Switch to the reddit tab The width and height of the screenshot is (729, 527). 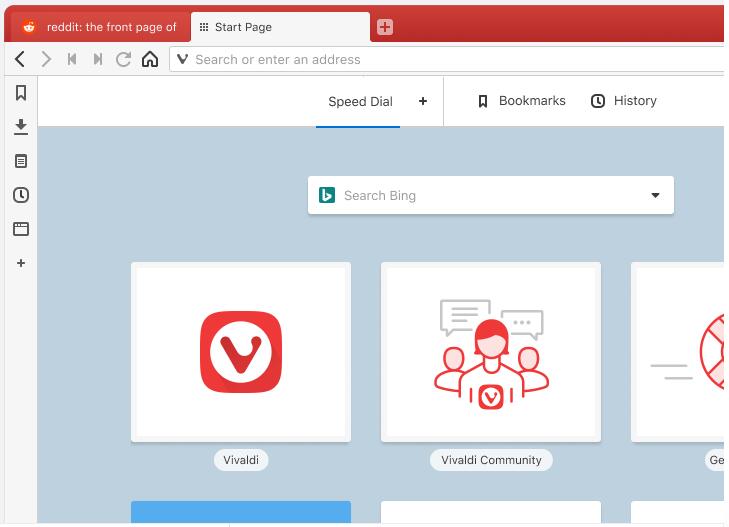tap(99, 27)
